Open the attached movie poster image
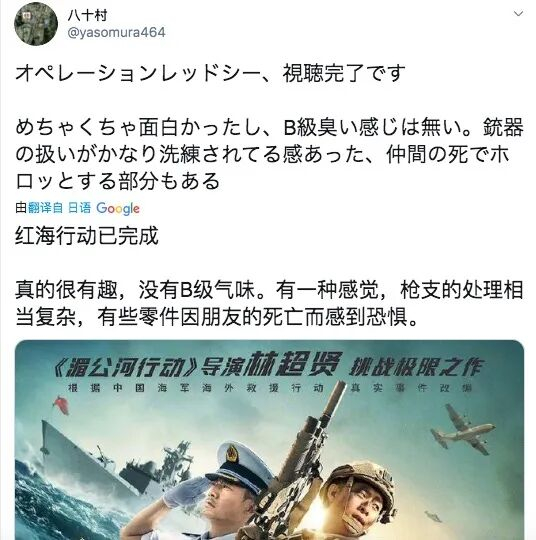Viewport: 536px width, 540px height. coord(269,440)
